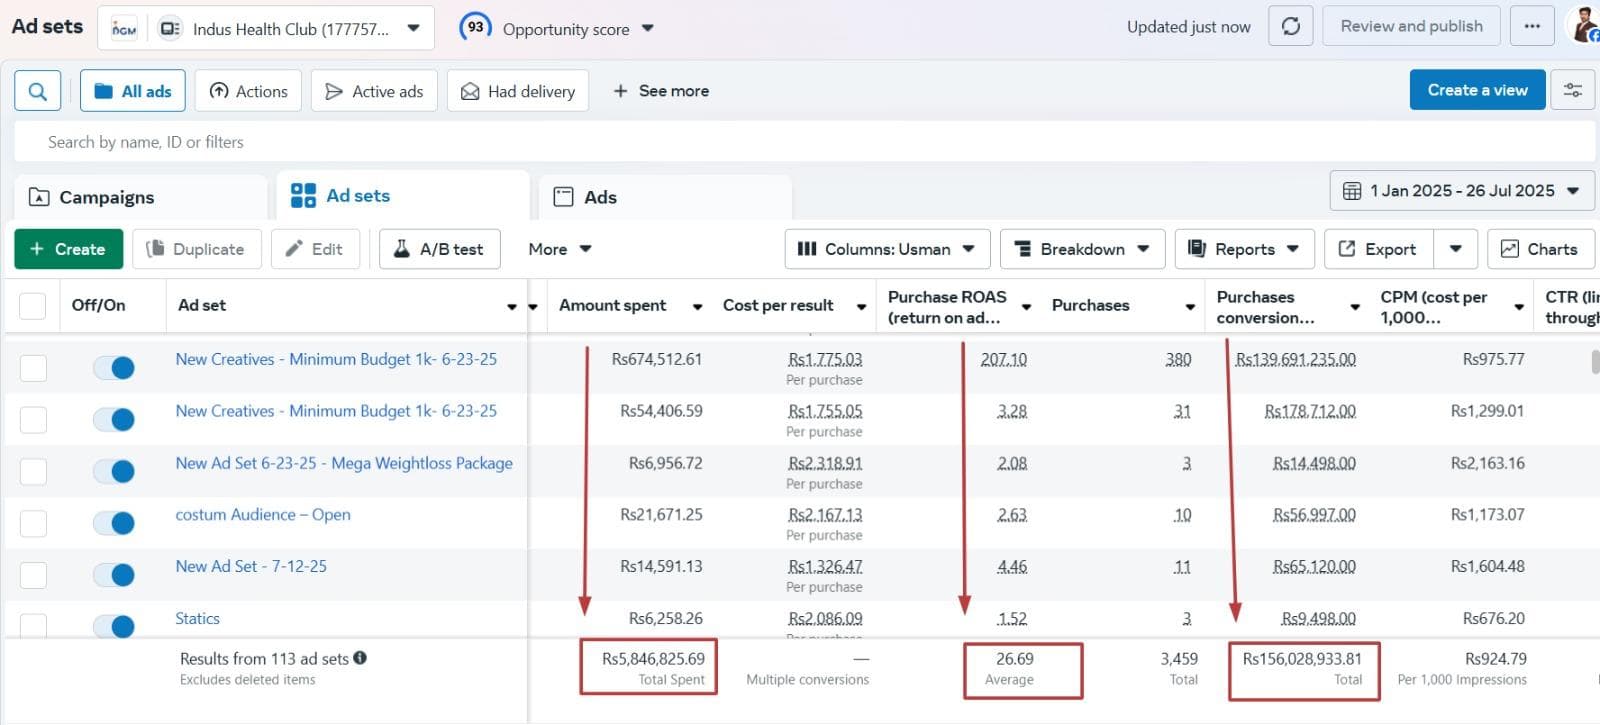The width and height of the screenshot is (1600, 725).
Task: Open the date range picker 1 Jan 2025 - 26 Jul 2025
Action: pyautogui.click(x=1461, y=190)
